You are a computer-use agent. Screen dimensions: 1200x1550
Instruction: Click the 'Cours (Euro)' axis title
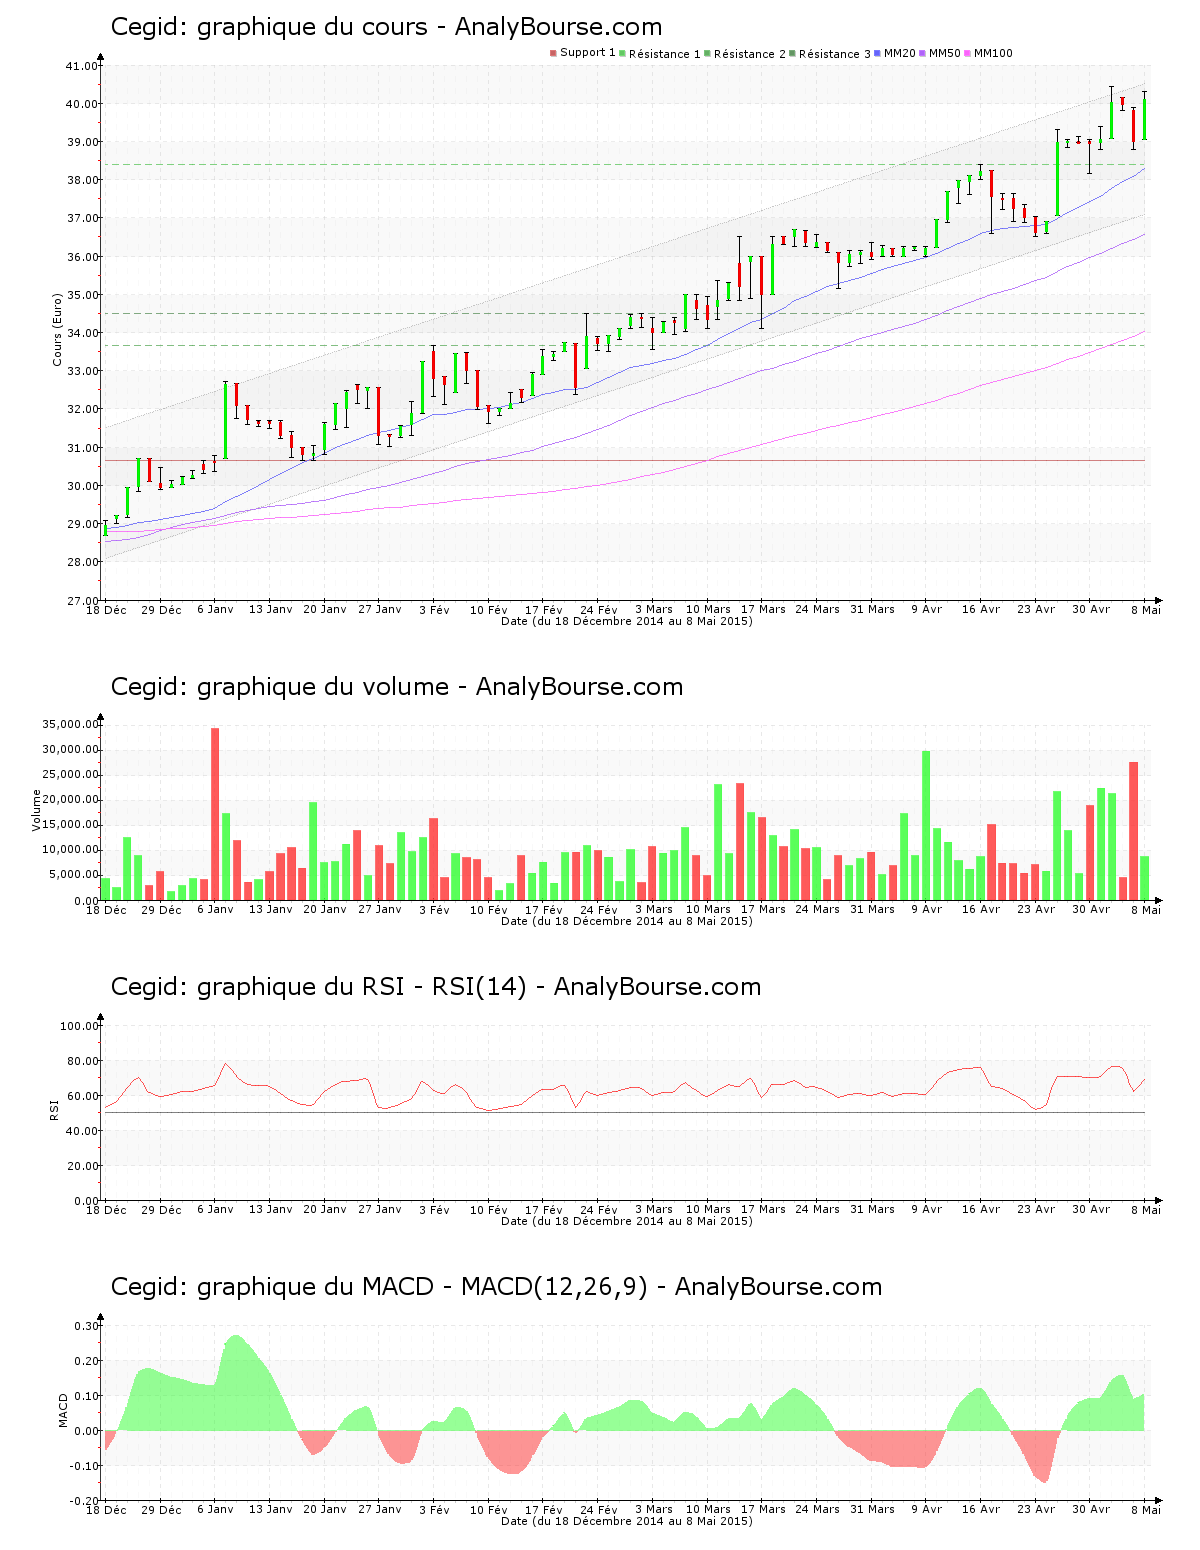tap(58, 329)
